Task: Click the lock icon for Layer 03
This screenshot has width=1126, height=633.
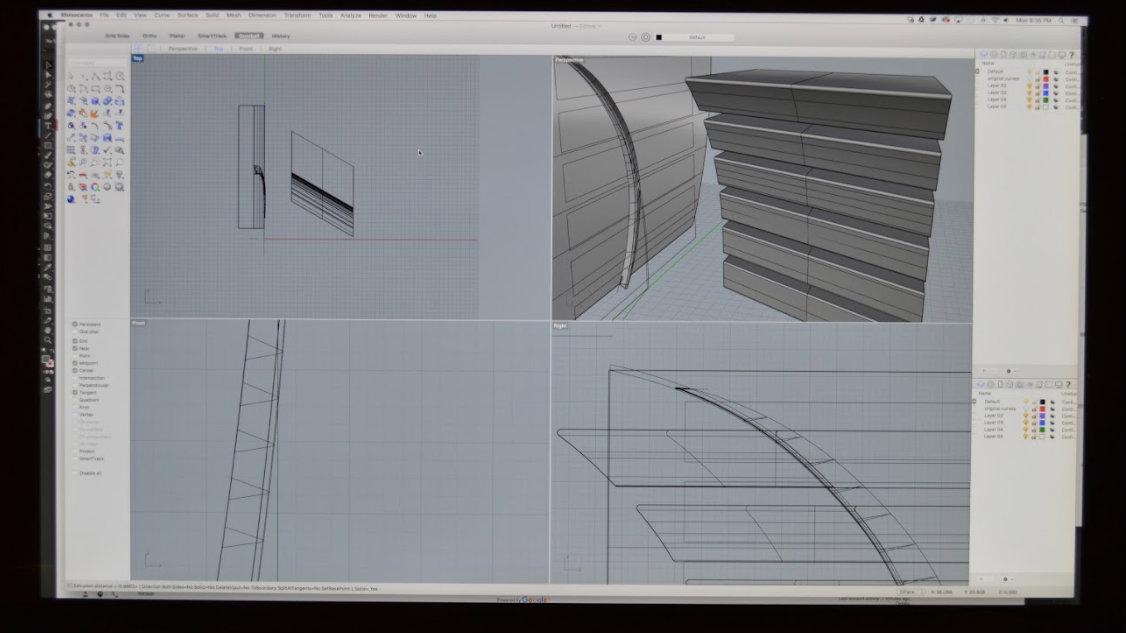Action: click(1037, 93)
